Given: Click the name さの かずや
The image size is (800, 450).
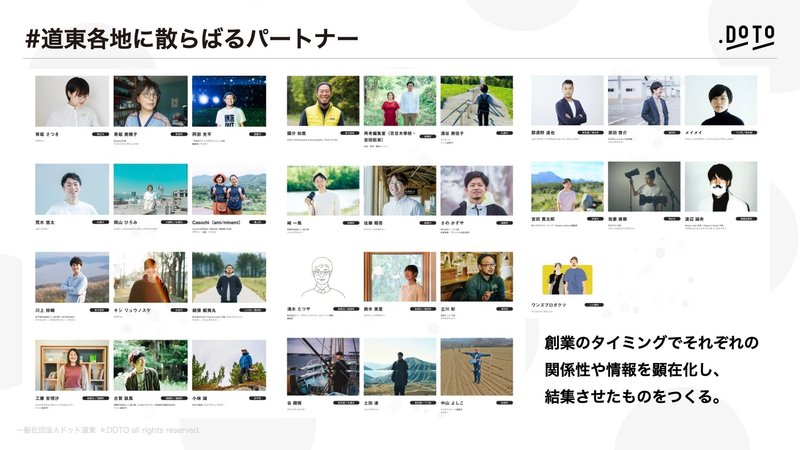Looking at the screenshot, I should 452,223.
